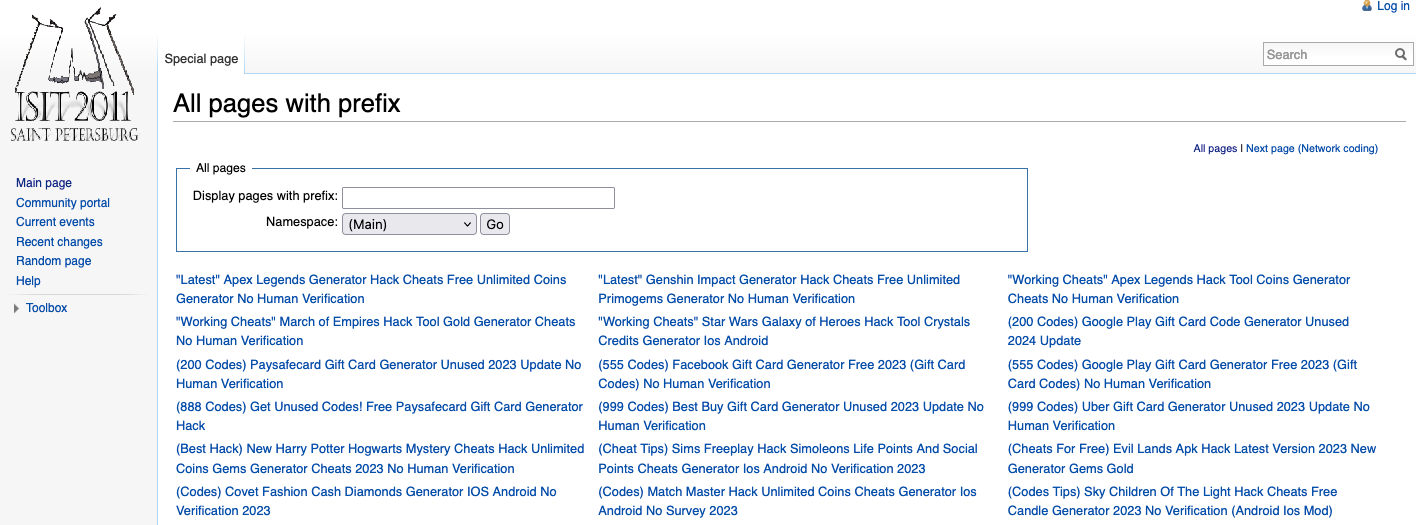Go to Next page (Network coding)
Viewport: 1416px width, 525px height.
pos(1312,148)
